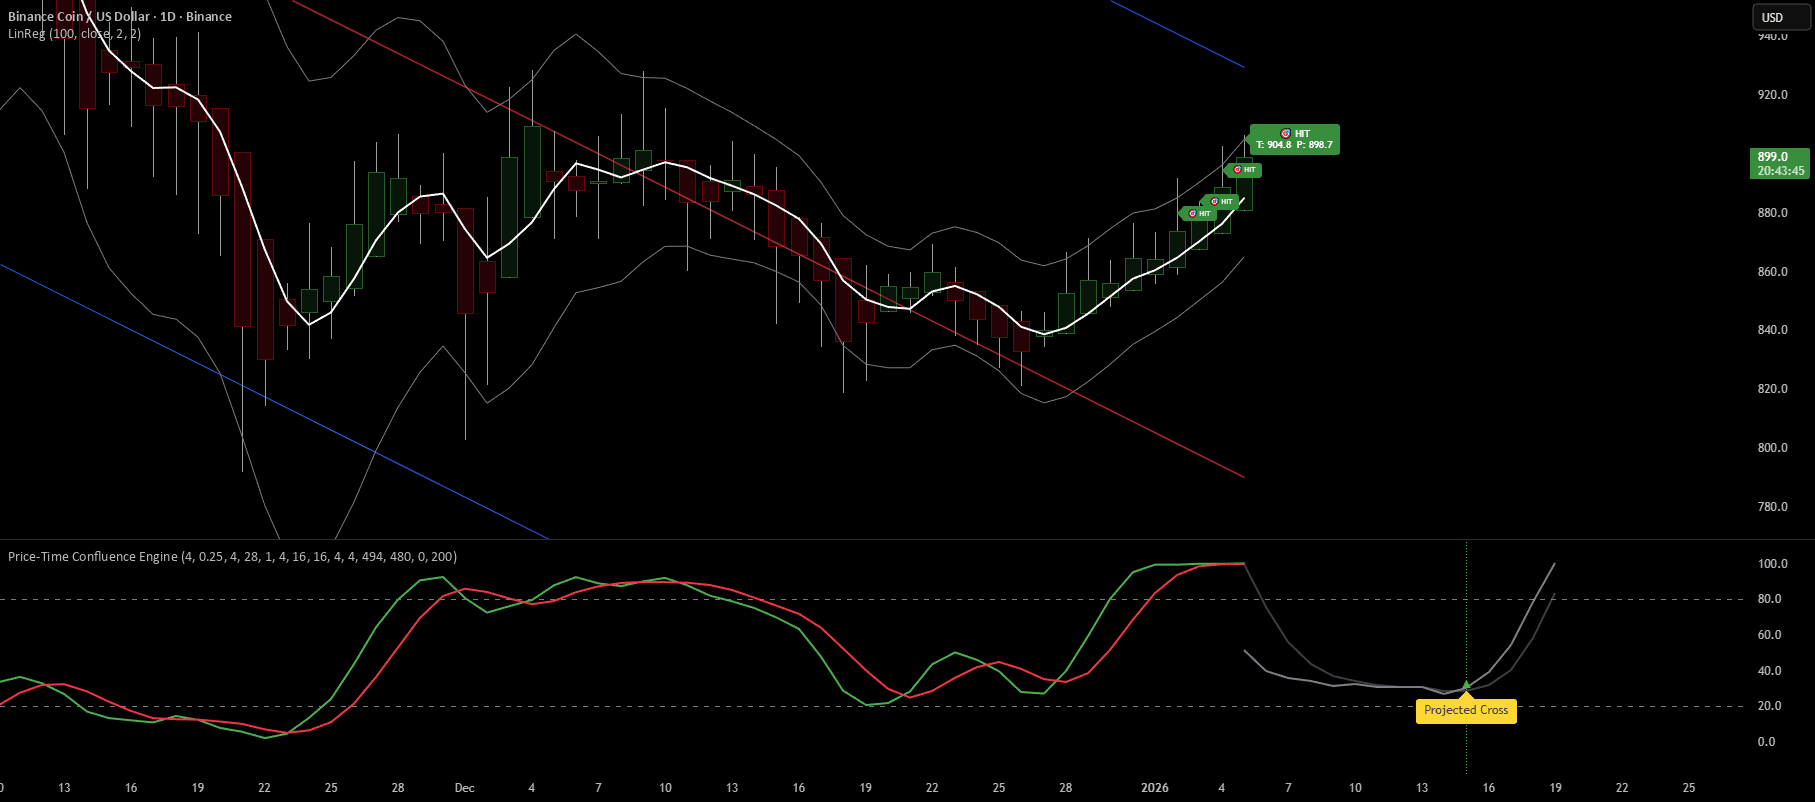Select the Price-Time Confluence Engine legend
This screenshot has height=802, width=1815.
tap(232, 556)
